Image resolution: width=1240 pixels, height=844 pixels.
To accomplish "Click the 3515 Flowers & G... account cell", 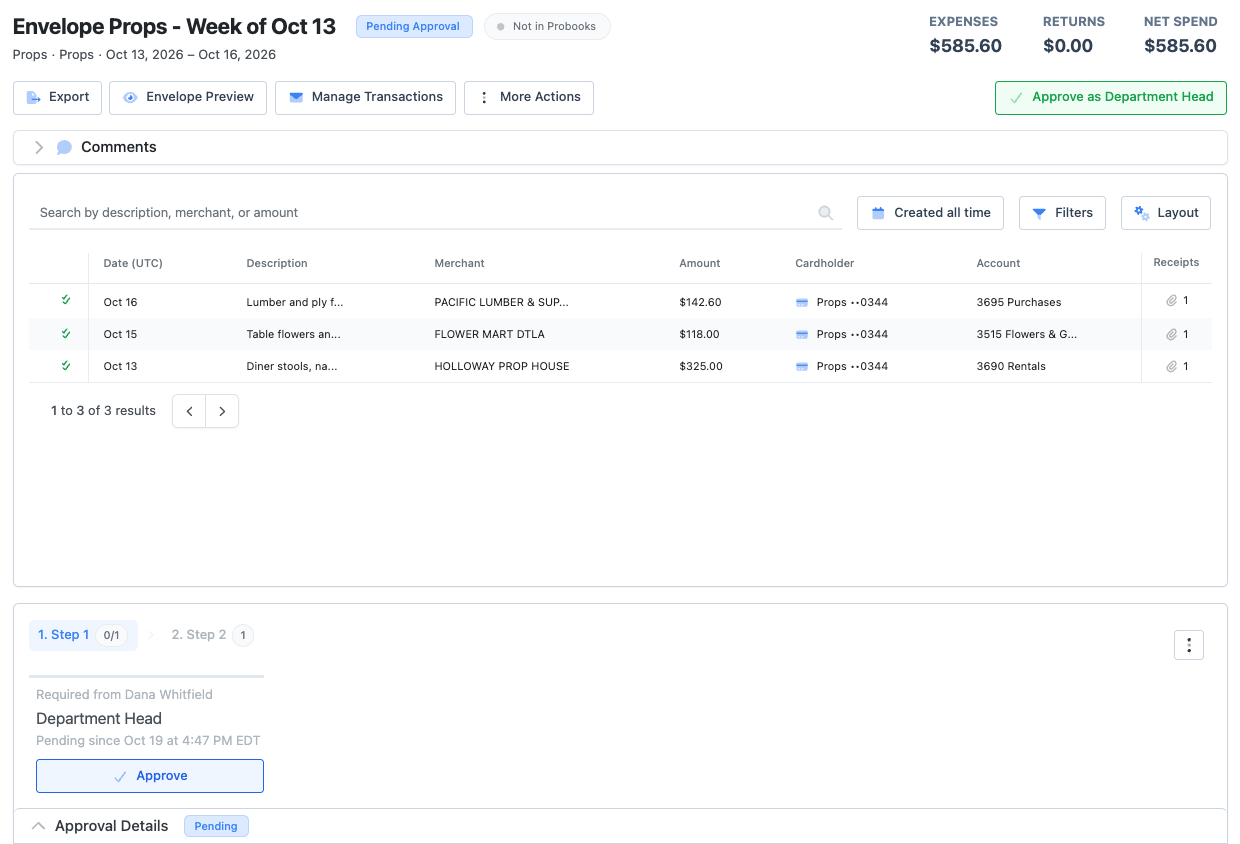I will [x=1027, y=334].
